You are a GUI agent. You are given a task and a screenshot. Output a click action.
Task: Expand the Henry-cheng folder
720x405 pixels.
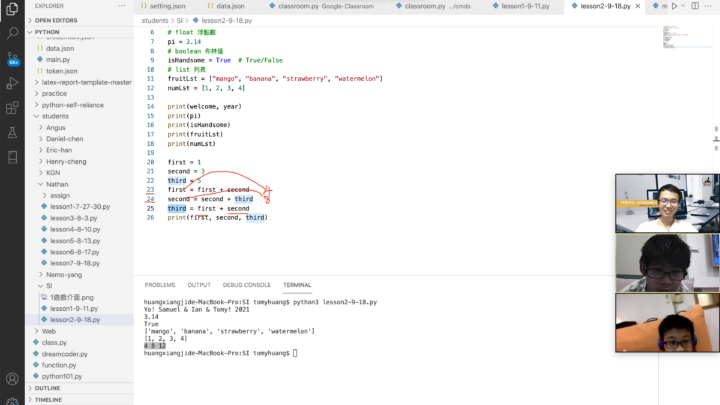(66, 161)
